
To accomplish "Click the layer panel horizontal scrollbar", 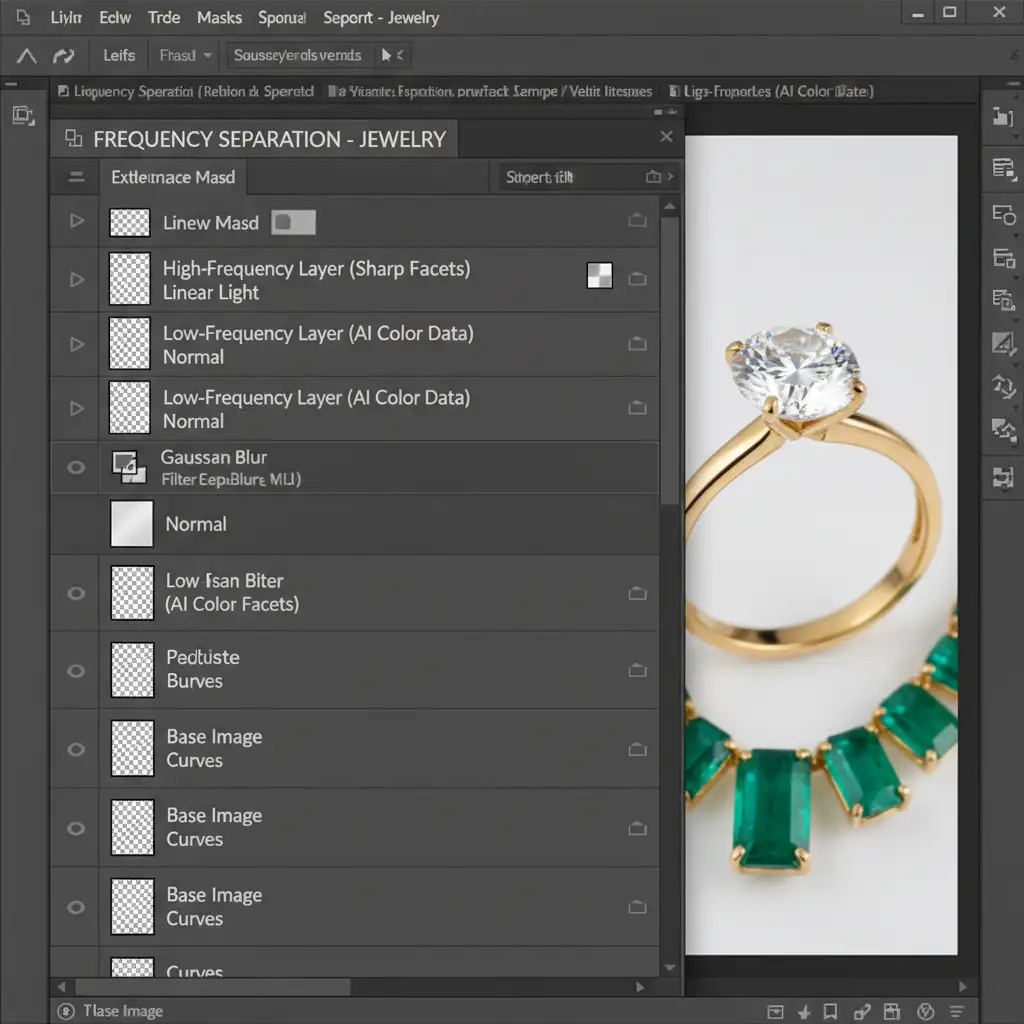I will (210, 987).
